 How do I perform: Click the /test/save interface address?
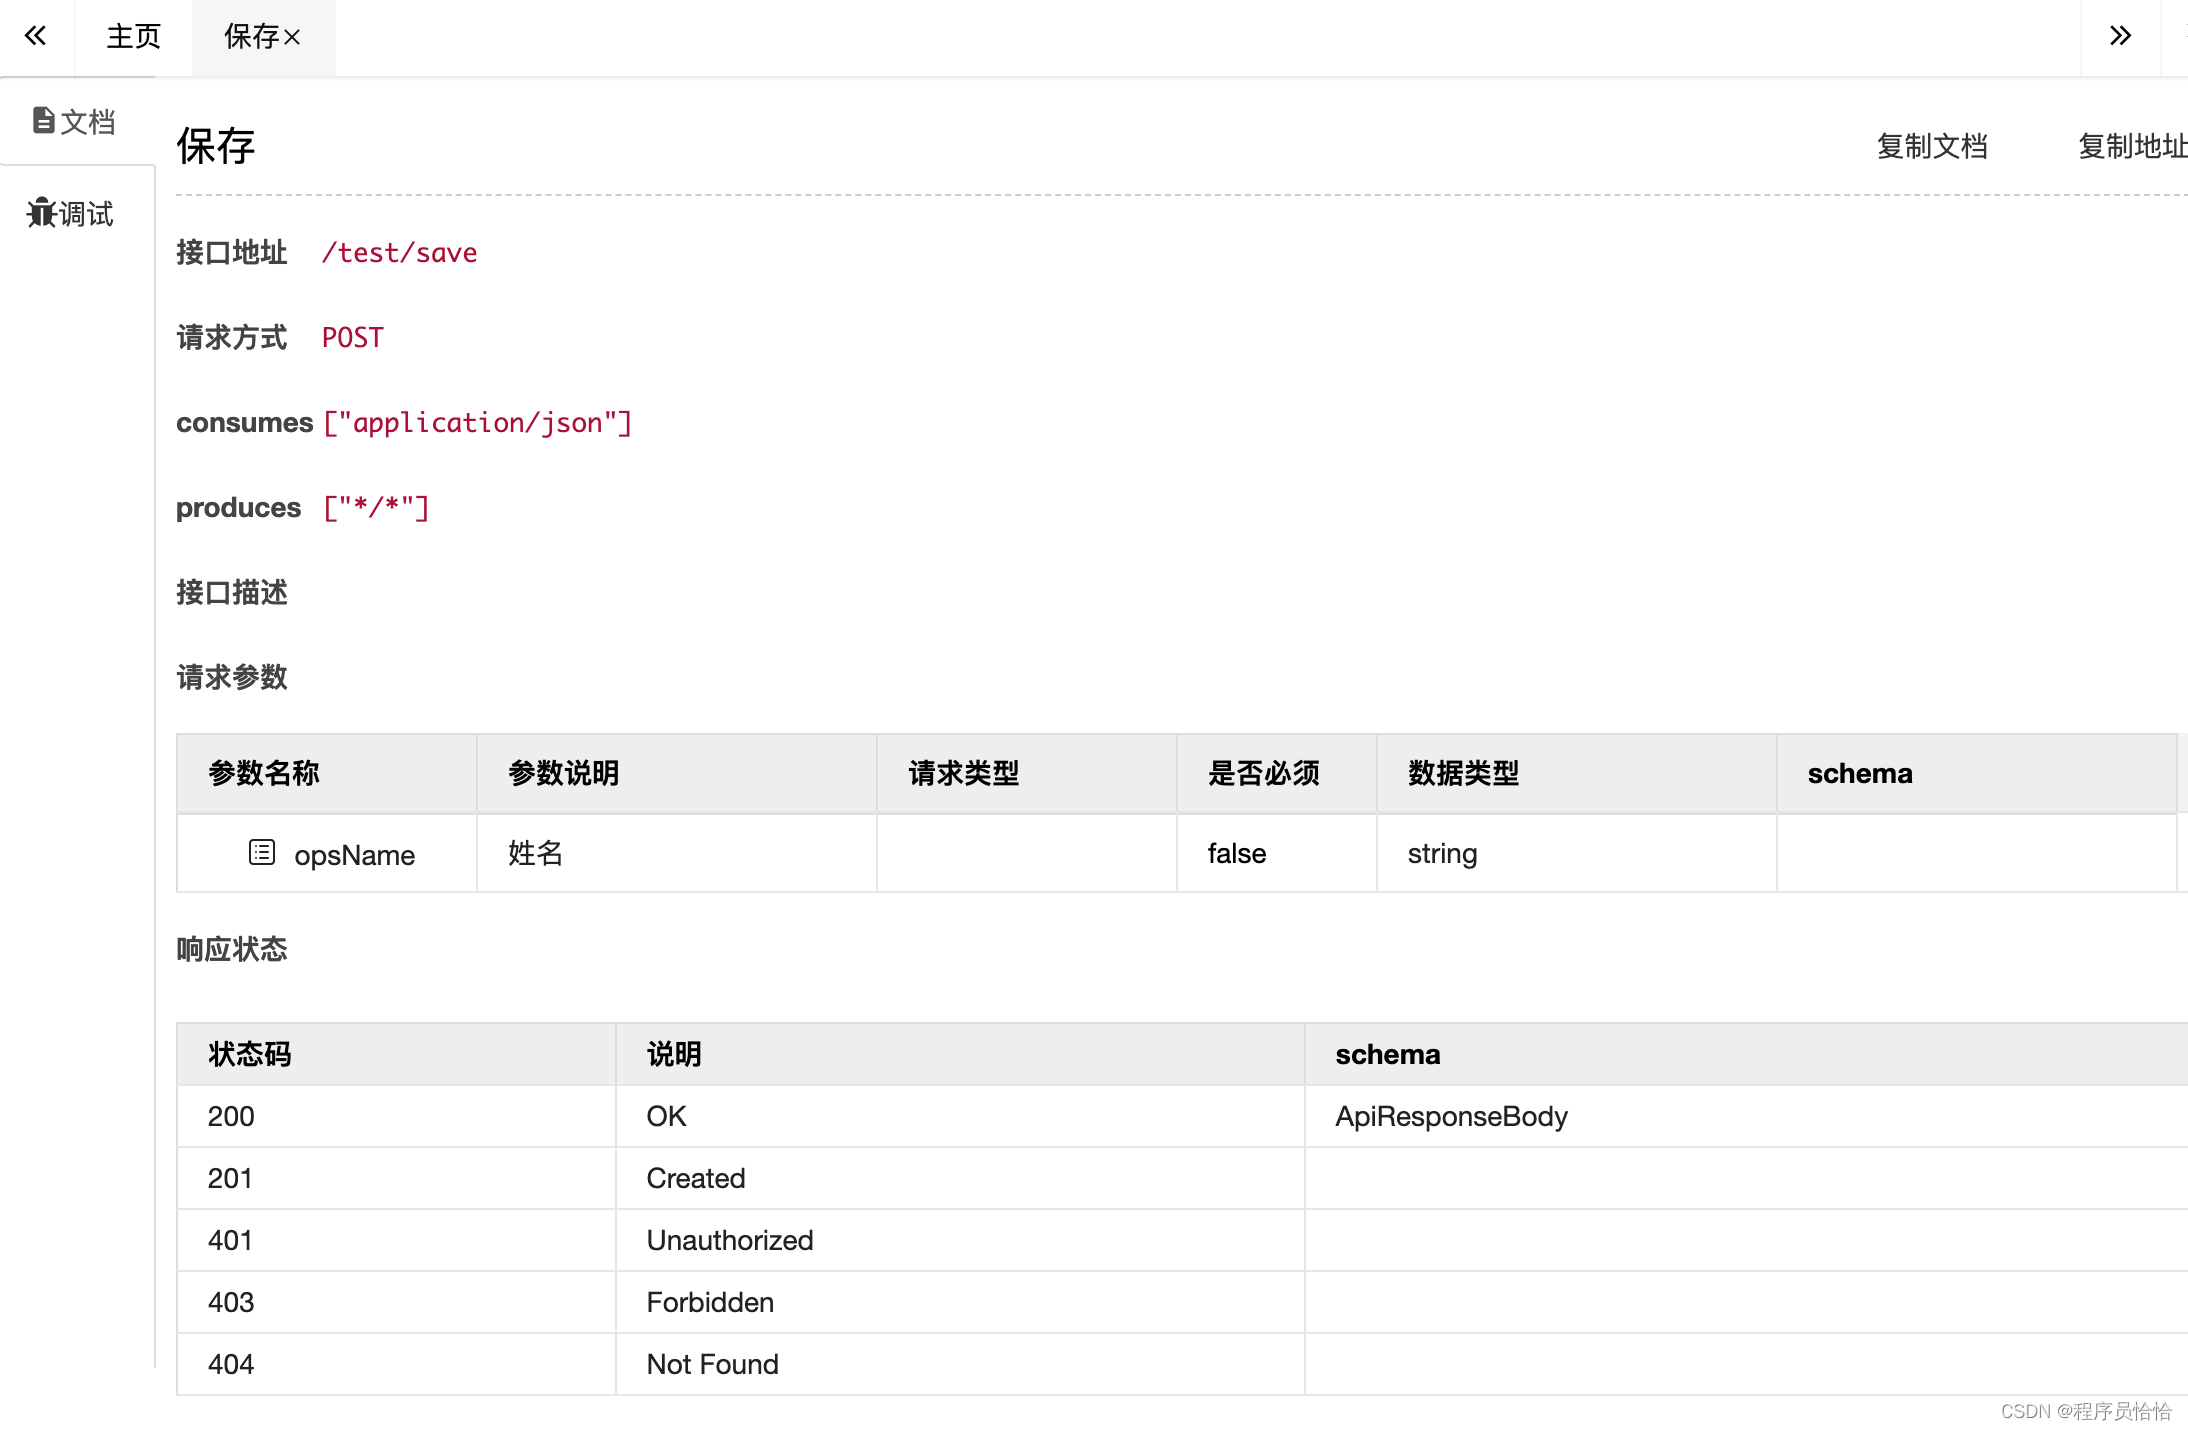(399, 253)
